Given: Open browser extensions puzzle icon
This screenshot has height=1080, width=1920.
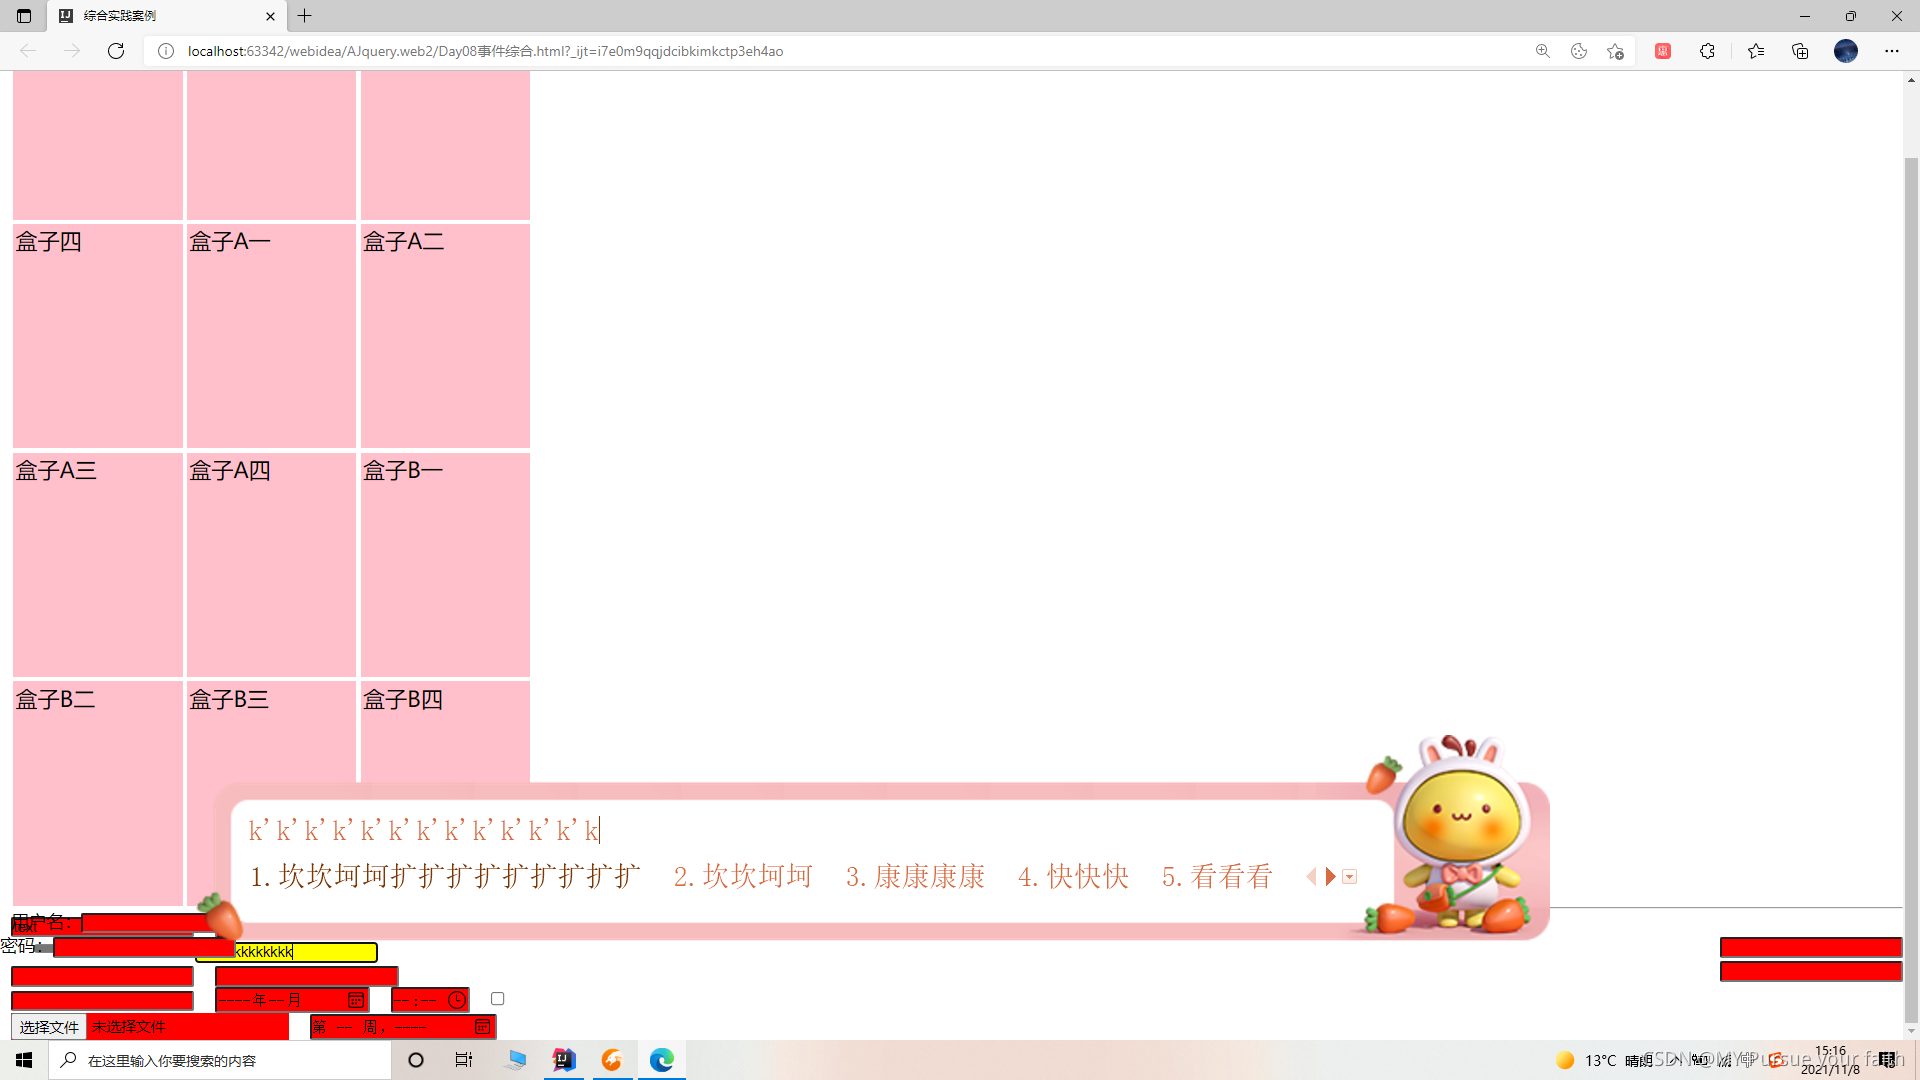Looking at the screenshot, I should point(1707,51).
